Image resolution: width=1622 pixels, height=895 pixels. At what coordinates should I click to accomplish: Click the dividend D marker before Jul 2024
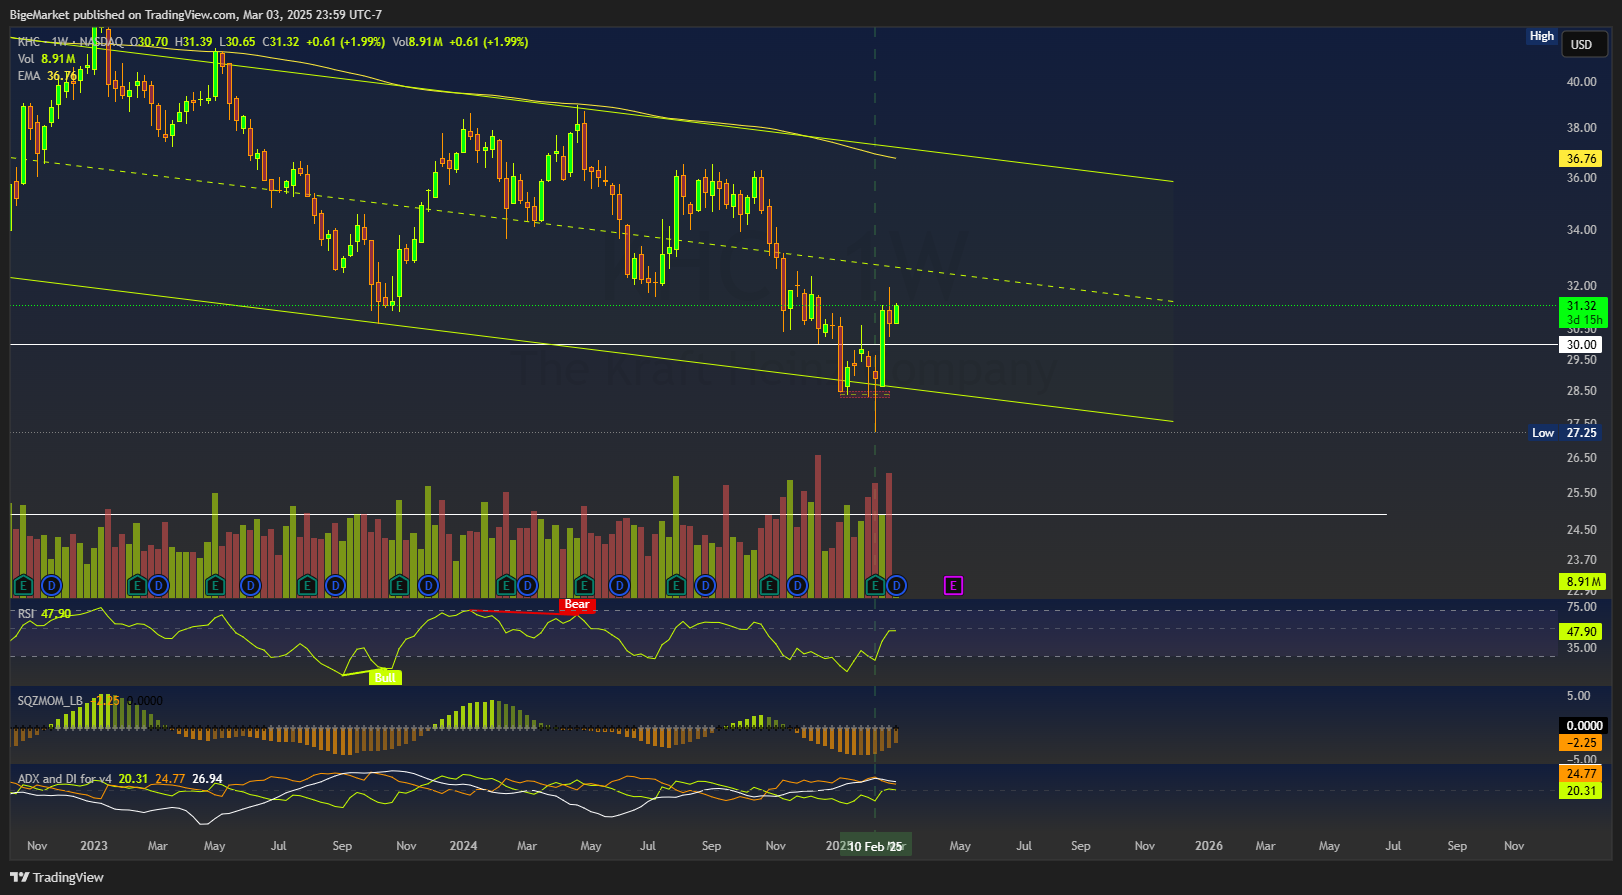tap(620, 586)
